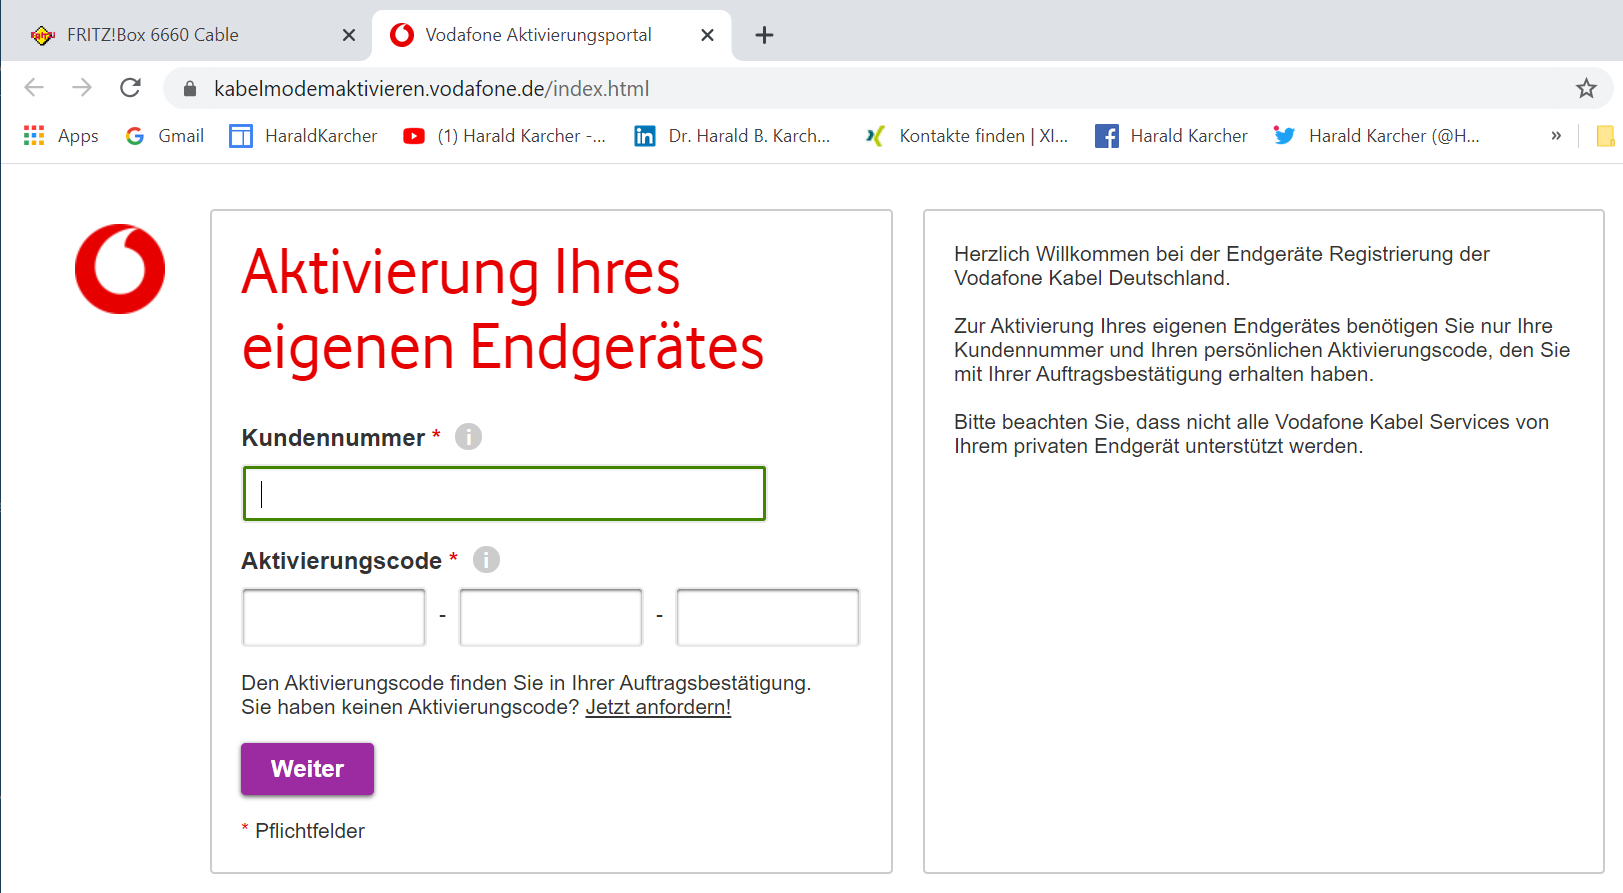The height and width of the screenshot is (893, 1623).
Task: Click the first Aktivierungscode field
Action: click(334, 617)
